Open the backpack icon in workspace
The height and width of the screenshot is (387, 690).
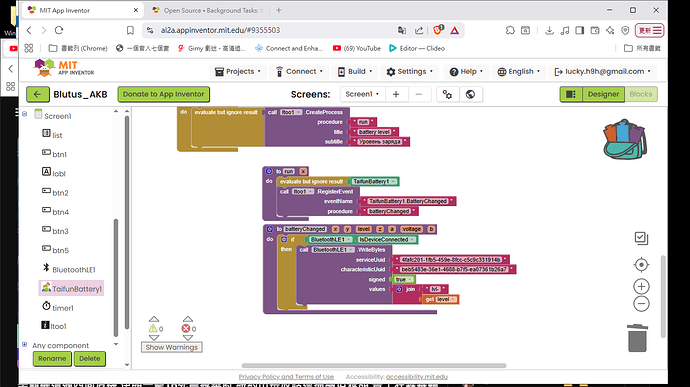tap(624, 140)
